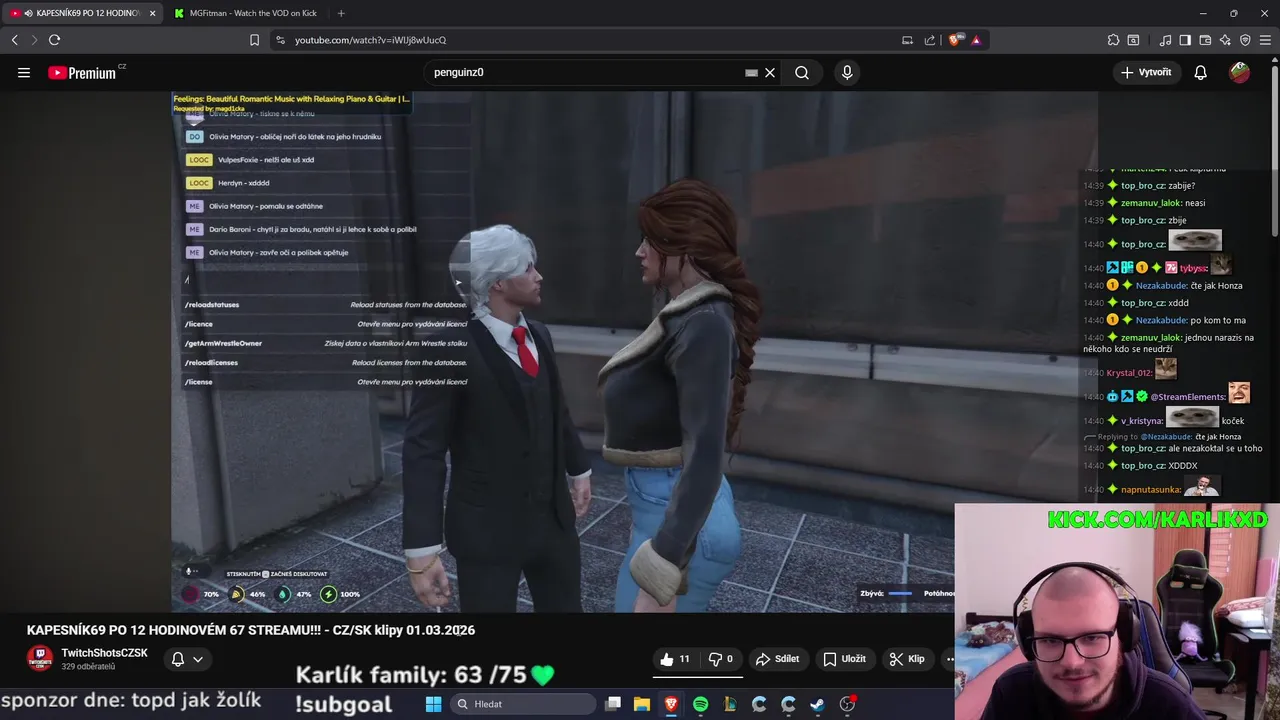
Task: Reload the page
Action: click(x=54, y=40)
